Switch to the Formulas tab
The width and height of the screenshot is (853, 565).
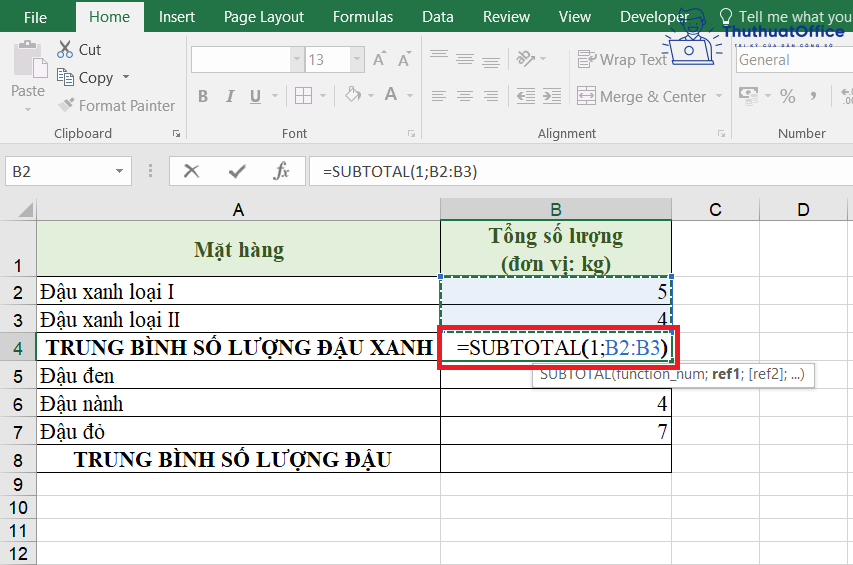[363, 17]
